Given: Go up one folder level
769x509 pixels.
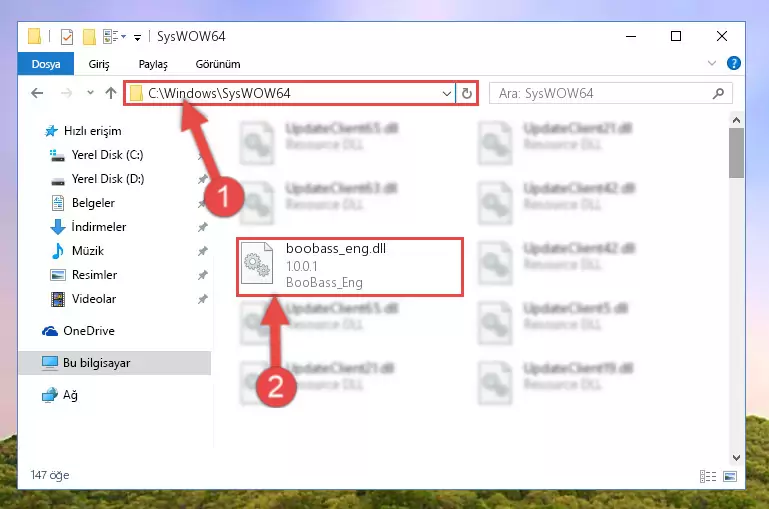Looking at the screenshot, I should pyautogui.click(x=111, y=93).
